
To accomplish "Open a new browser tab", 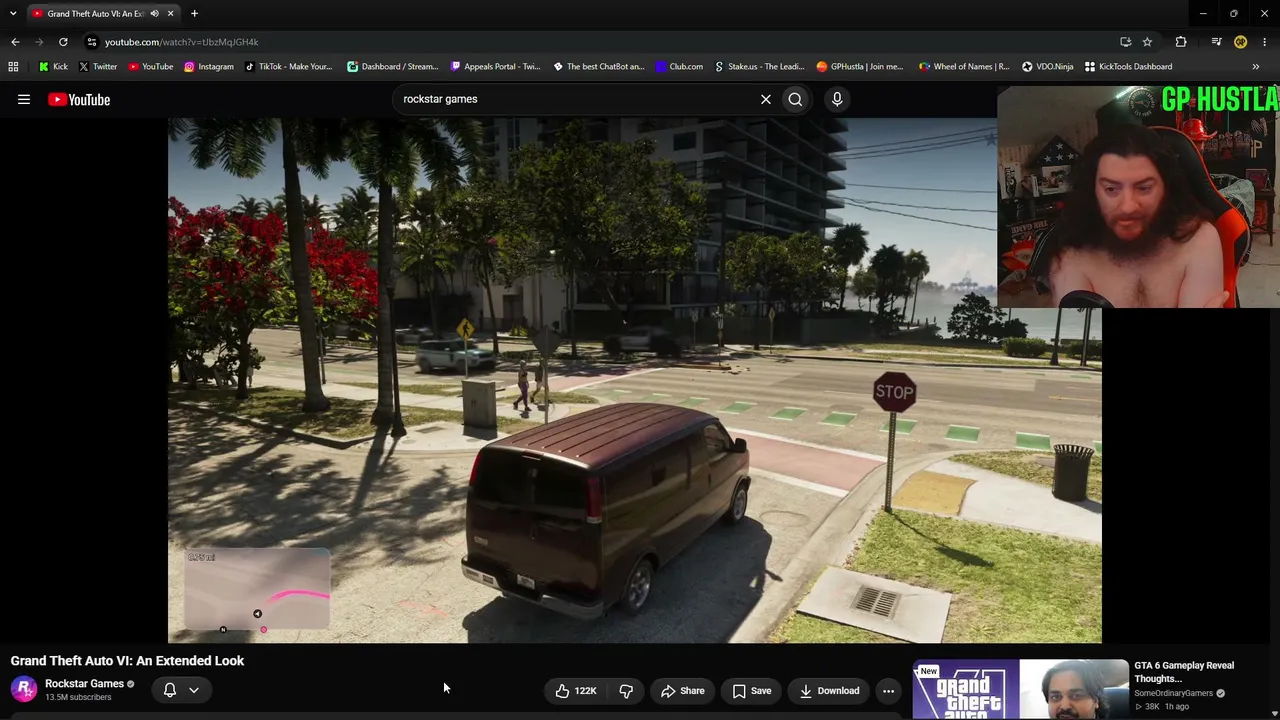I will [194, 14].
